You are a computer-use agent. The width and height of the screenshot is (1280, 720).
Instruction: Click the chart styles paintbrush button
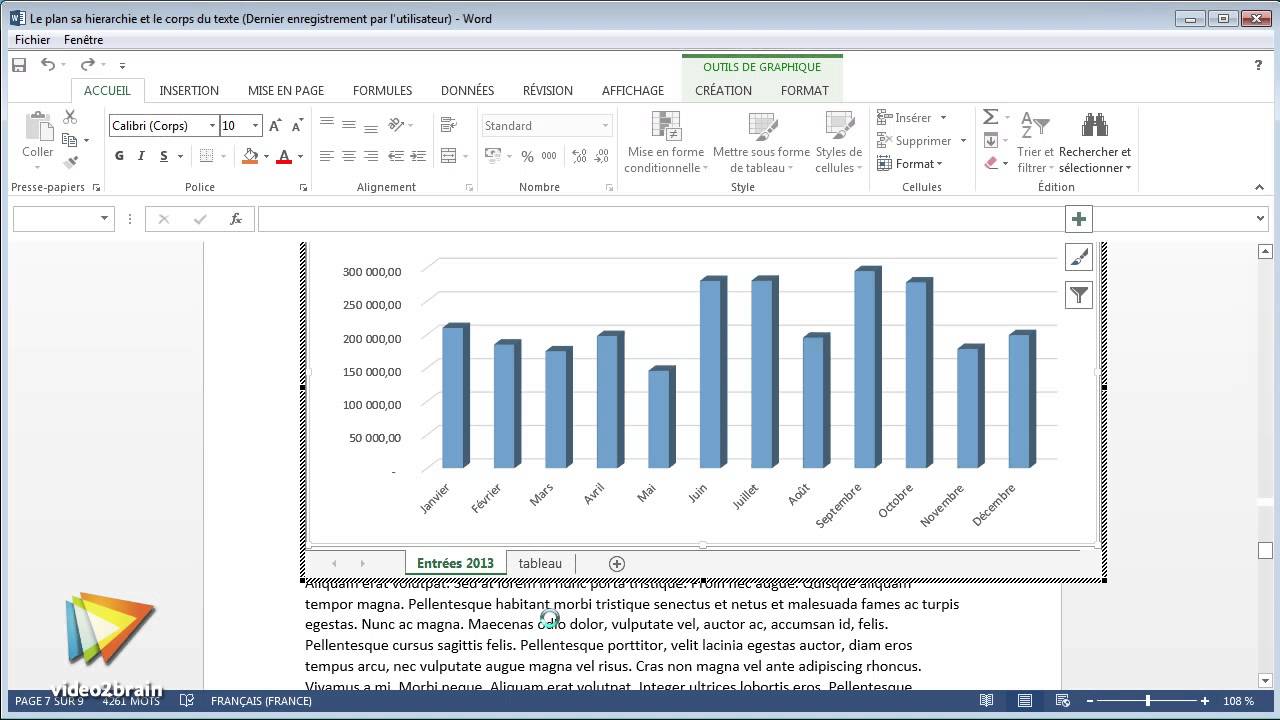[x=1079, y=257]
